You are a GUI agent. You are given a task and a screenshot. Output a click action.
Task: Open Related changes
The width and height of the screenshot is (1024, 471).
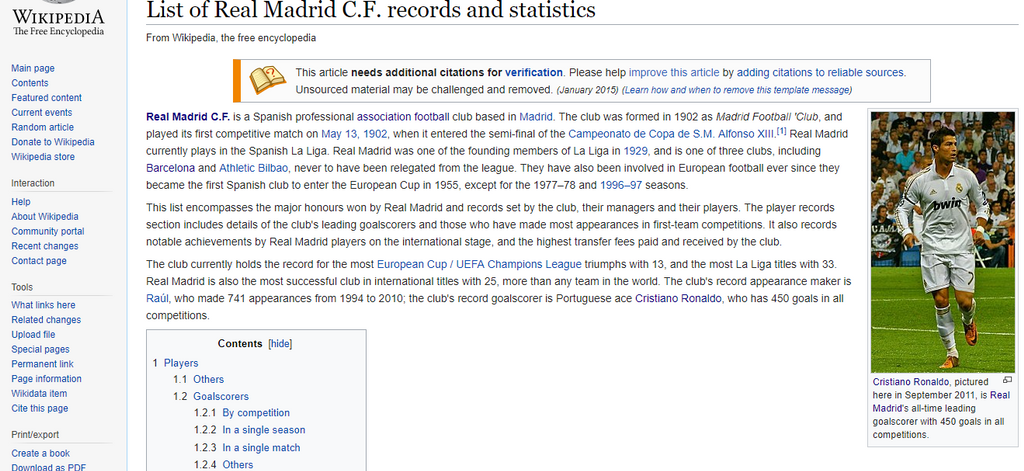(46, 320)
